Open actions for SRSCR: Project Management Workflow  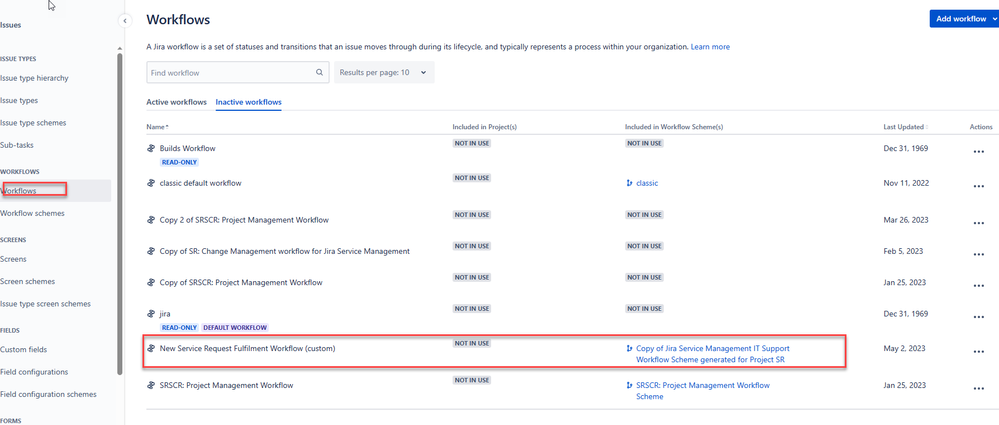(x=979, y=389)
